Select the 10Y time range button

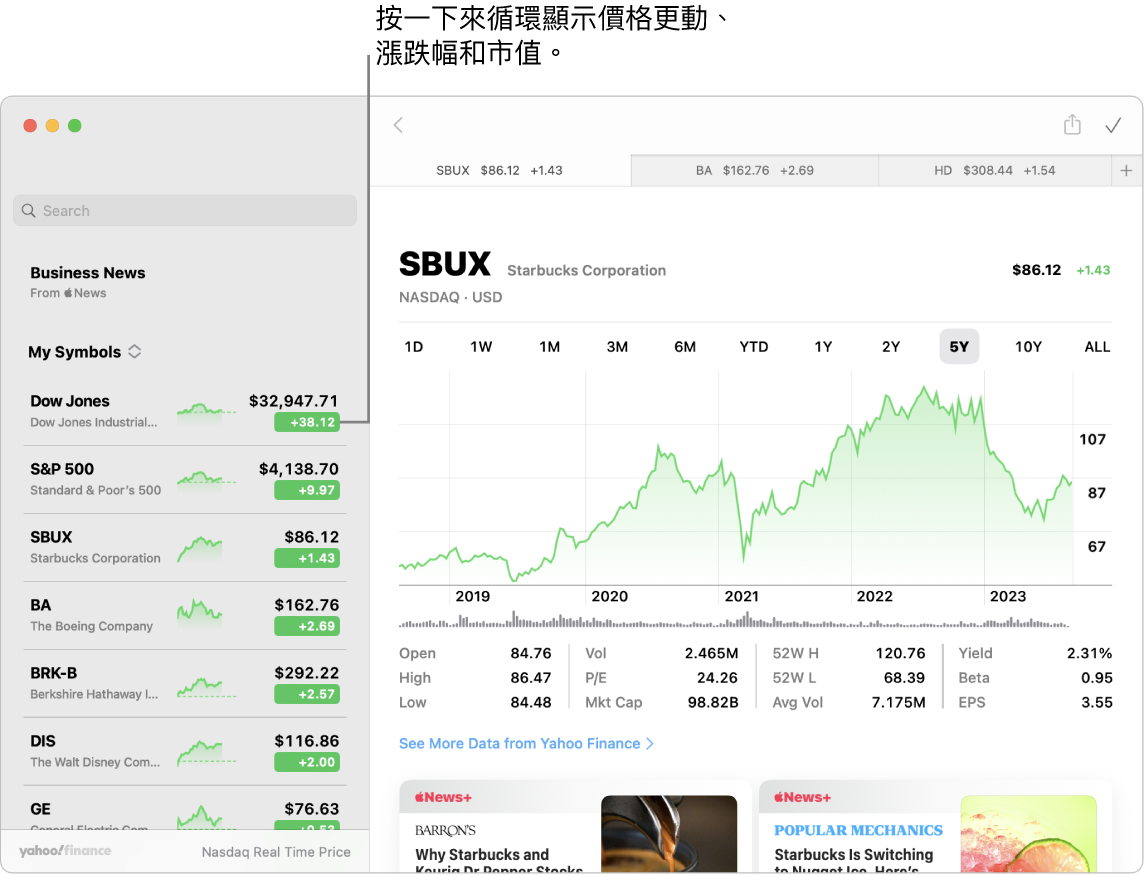pyautogui.click(x=1028, y=347)
